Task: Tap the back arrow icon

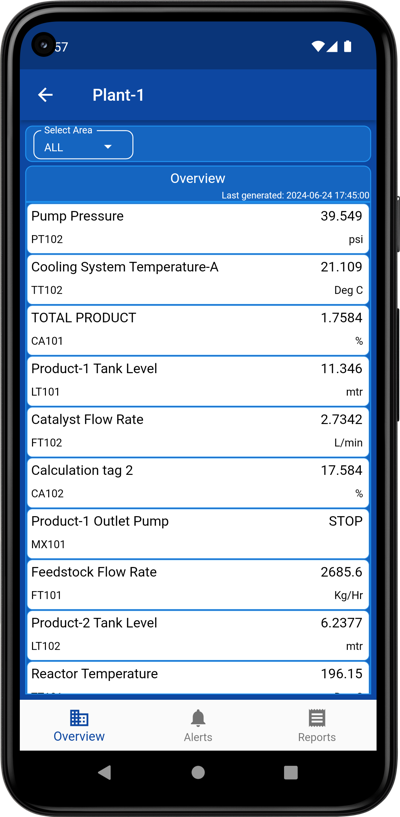Action: coord(46,95)
